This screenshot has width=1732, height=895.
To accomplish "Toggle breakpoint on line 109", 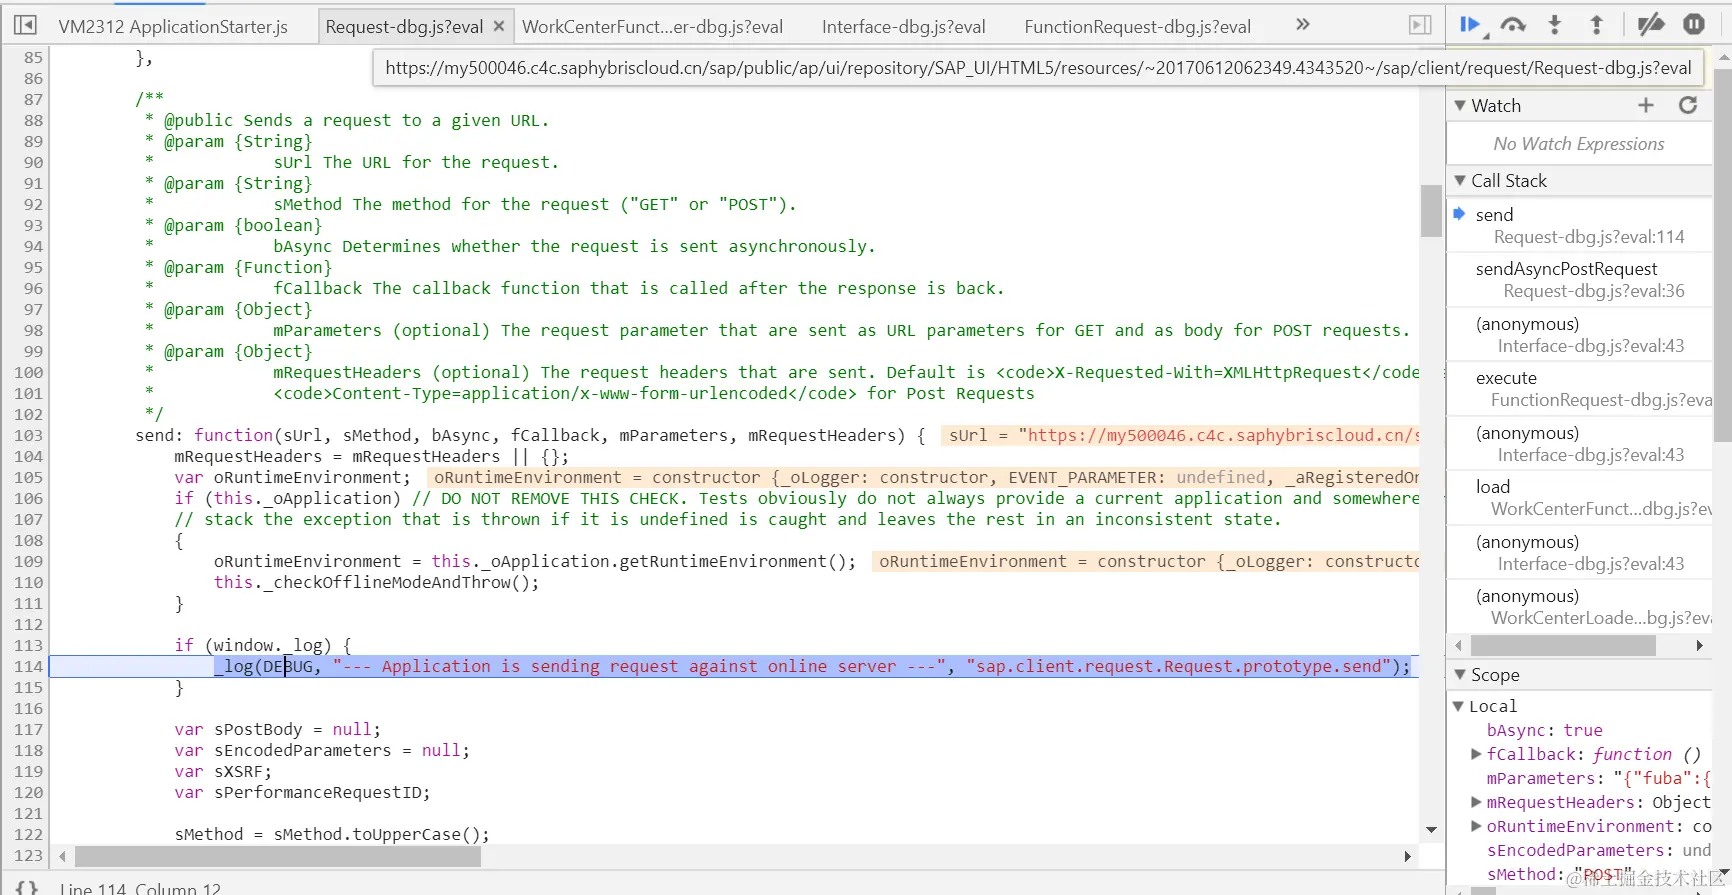I will point(28,561).
